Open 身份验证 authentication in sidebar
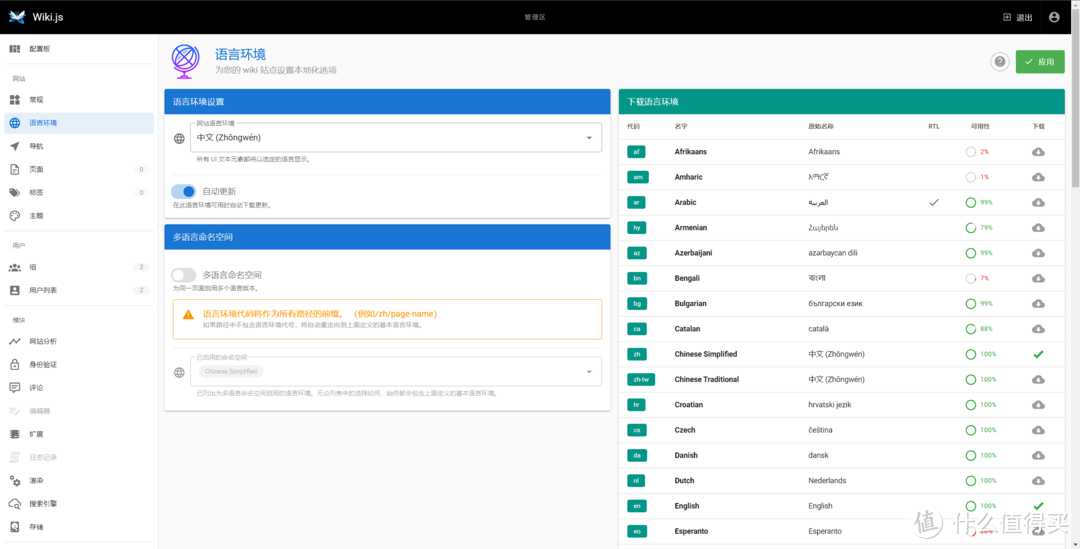 [43, 364]
